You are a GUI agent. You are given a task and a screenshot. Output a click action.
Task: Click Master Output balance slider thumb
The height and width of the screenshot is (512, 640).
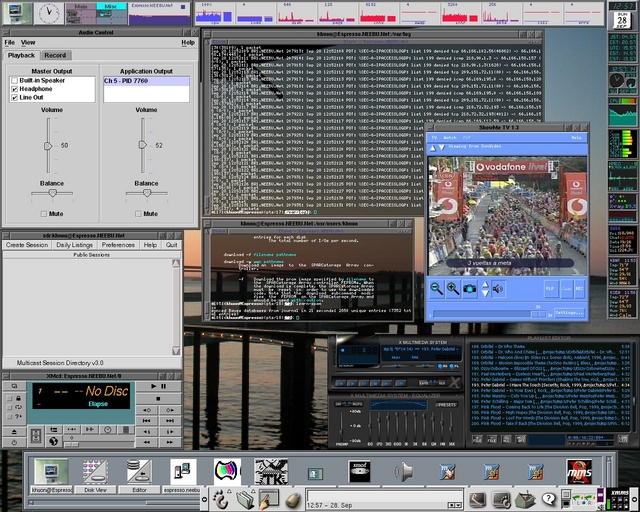point(52,193)
